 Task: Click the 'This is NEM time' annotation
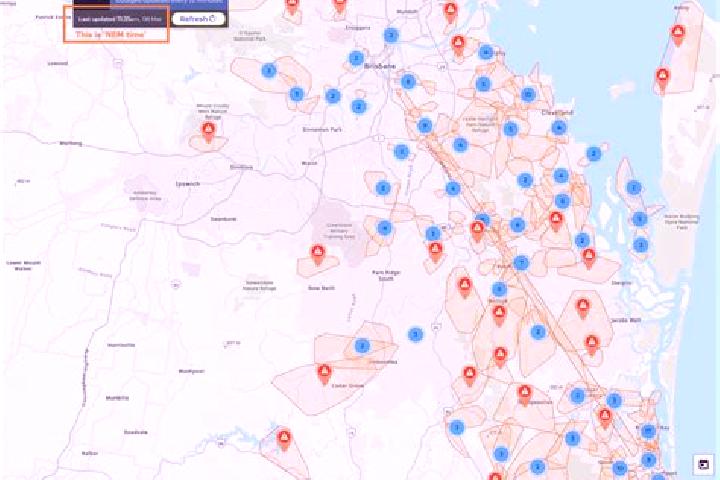110,34
